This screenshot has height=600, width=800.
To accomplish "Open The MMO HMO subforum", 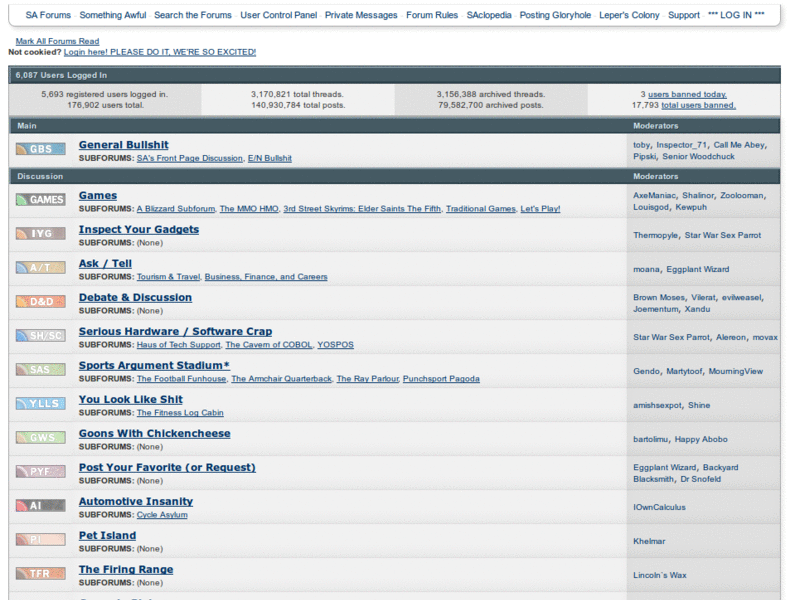I will point(249,209).
